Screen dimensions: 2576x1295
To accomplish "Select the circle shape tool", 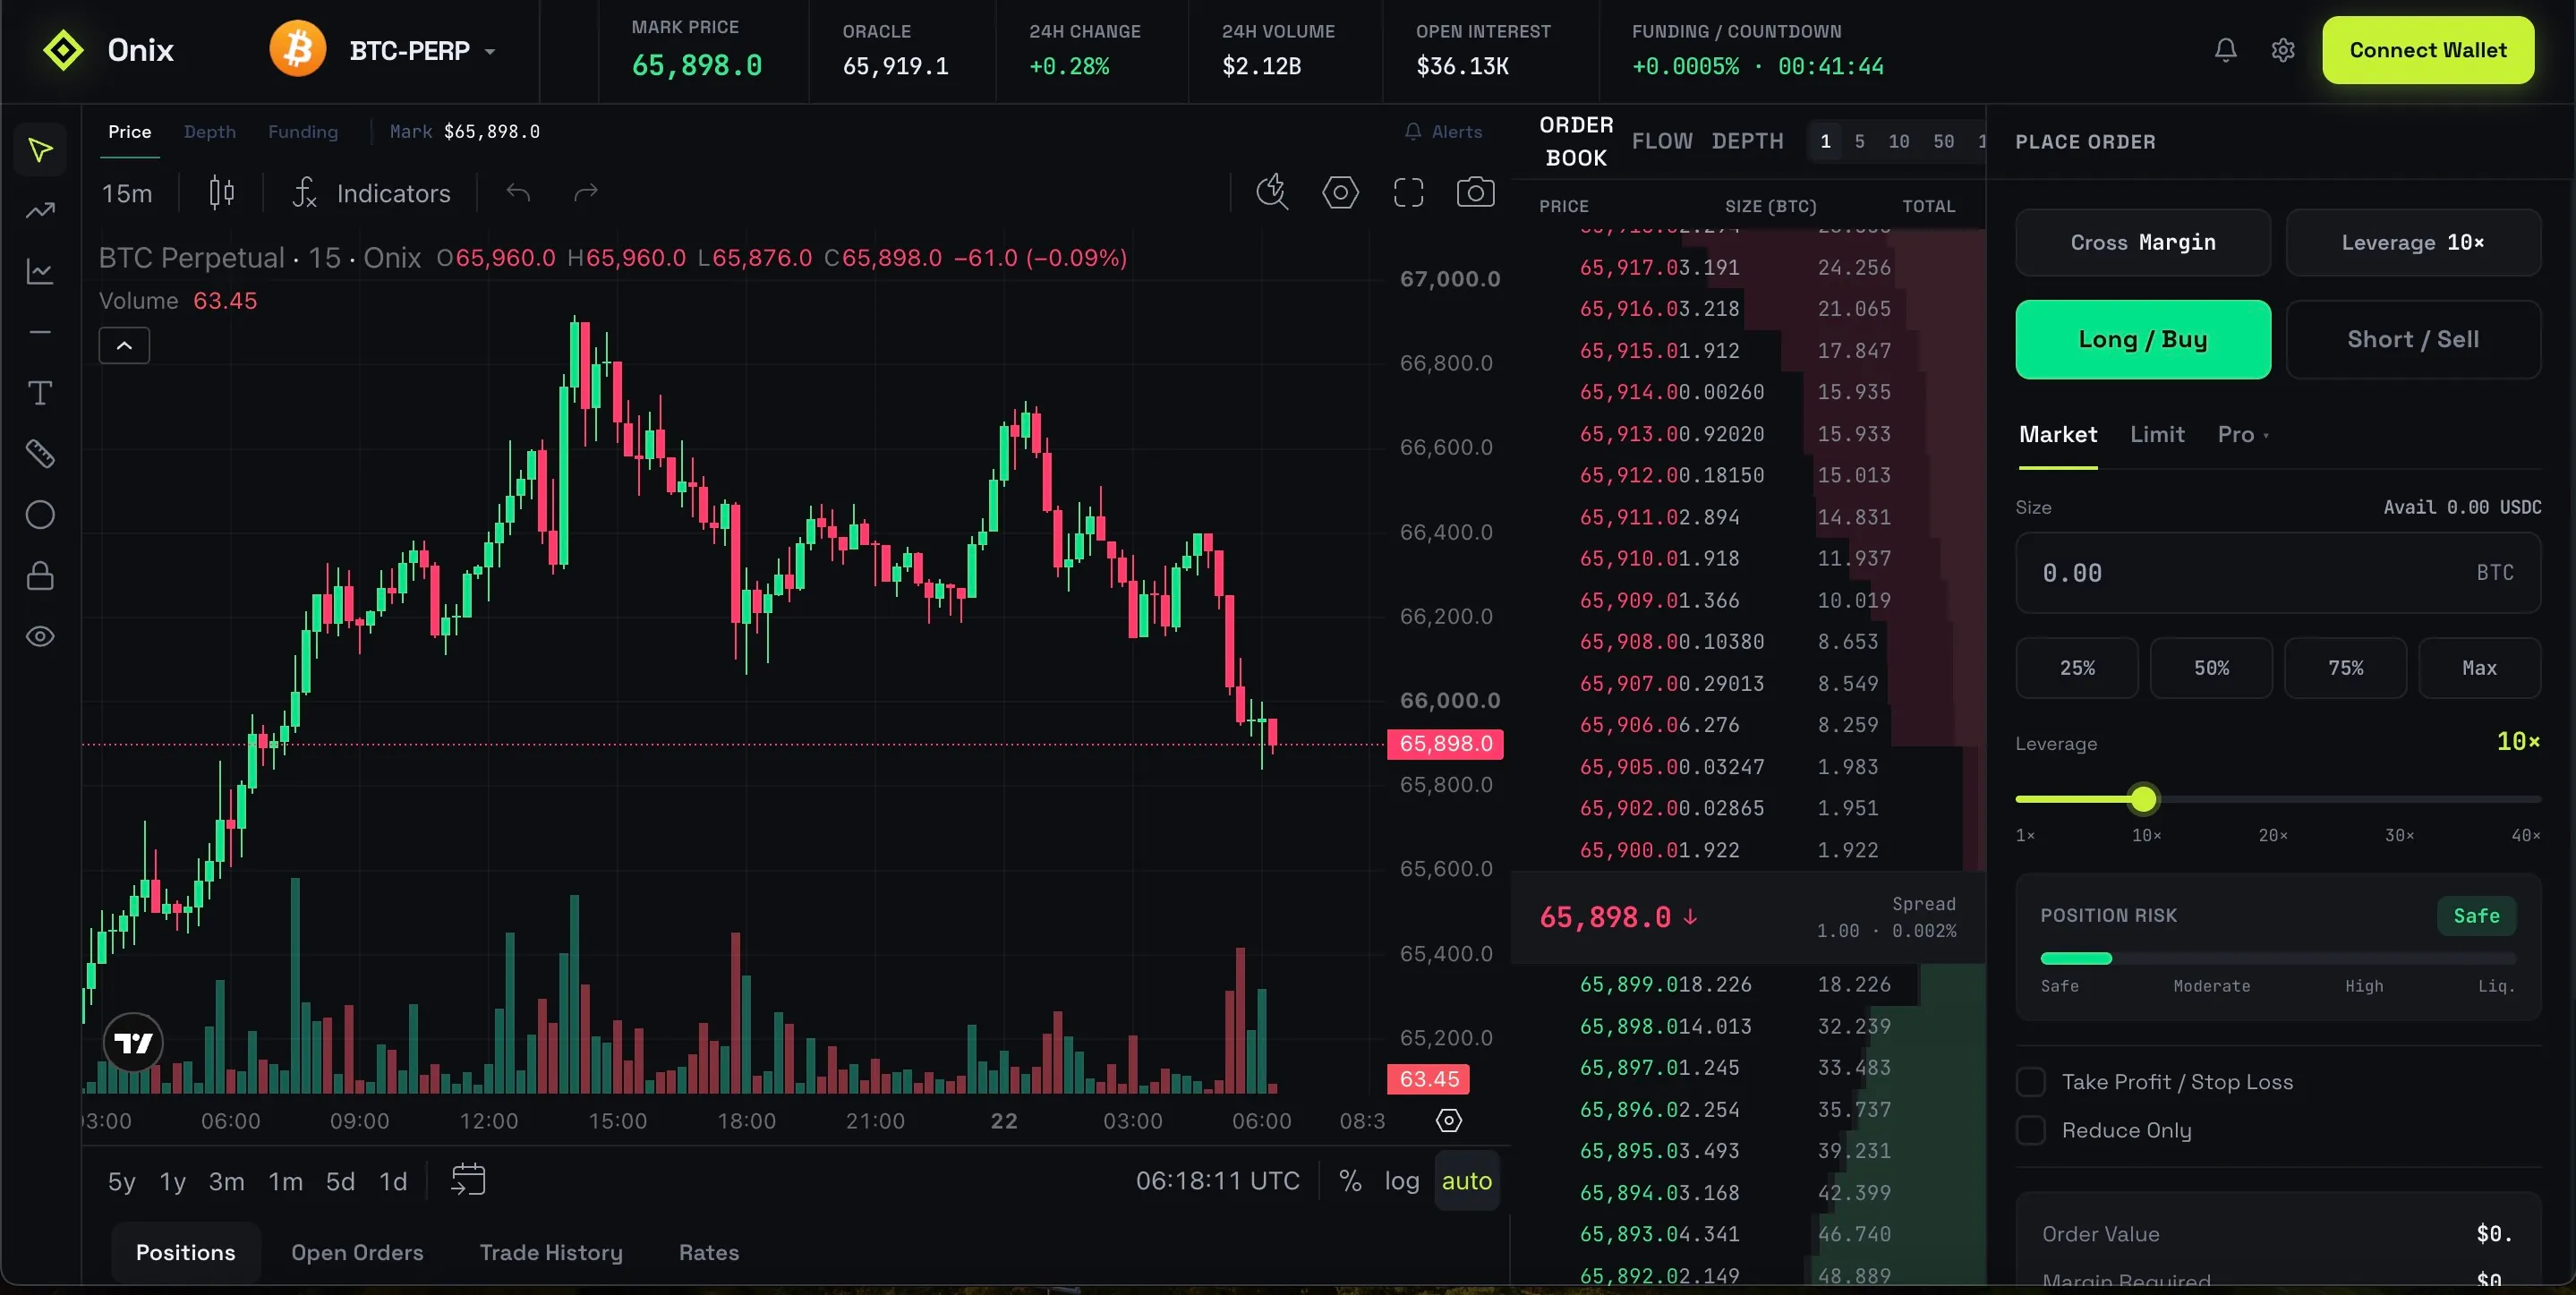I will (40, 515).
